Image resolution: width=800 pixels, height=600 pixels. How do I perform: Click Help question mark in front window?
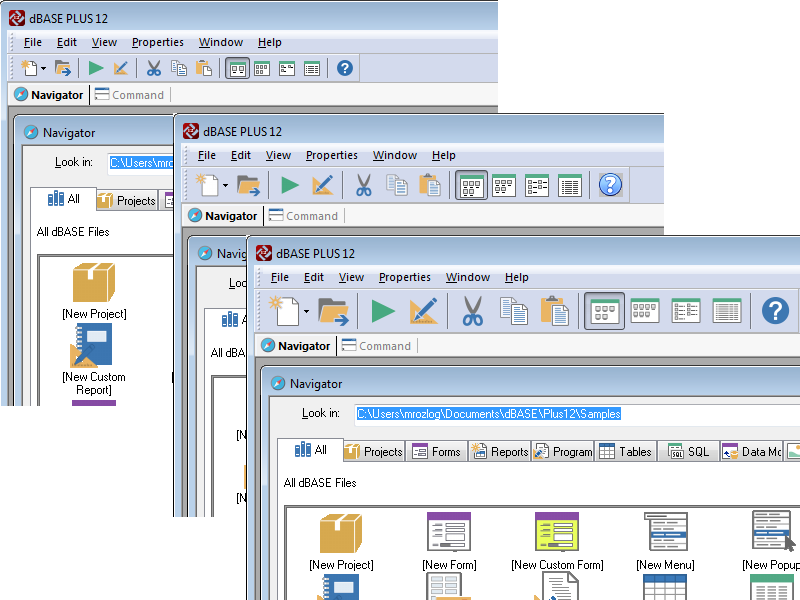tap(775, 311)
